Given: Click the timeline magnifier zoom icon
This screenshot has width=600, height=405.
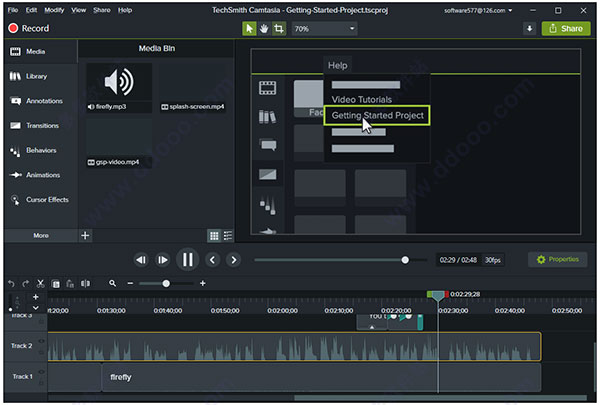Looking at the screenshot, I should pos(112,283).
